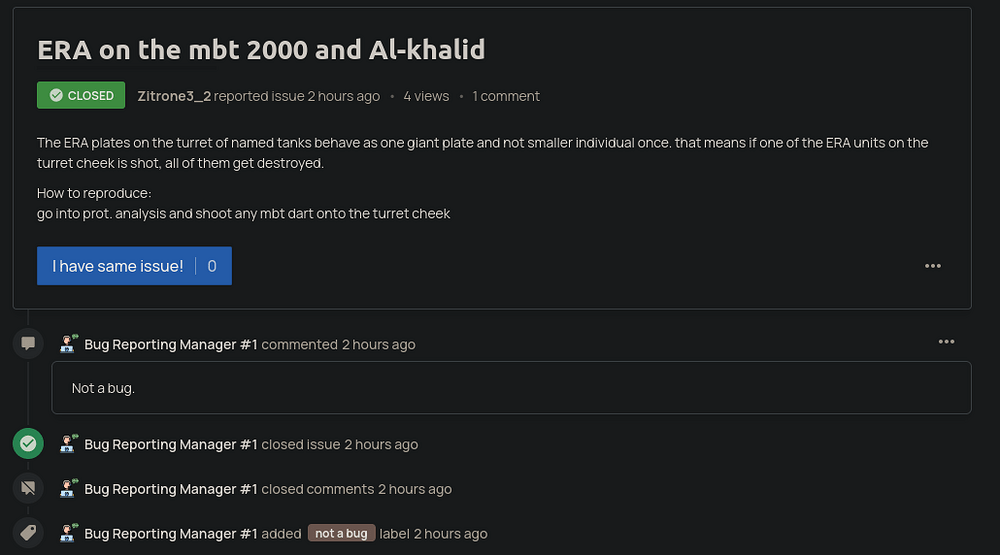Click '1 comment' count in issue header
The image size is (1000, 555).
506,96
